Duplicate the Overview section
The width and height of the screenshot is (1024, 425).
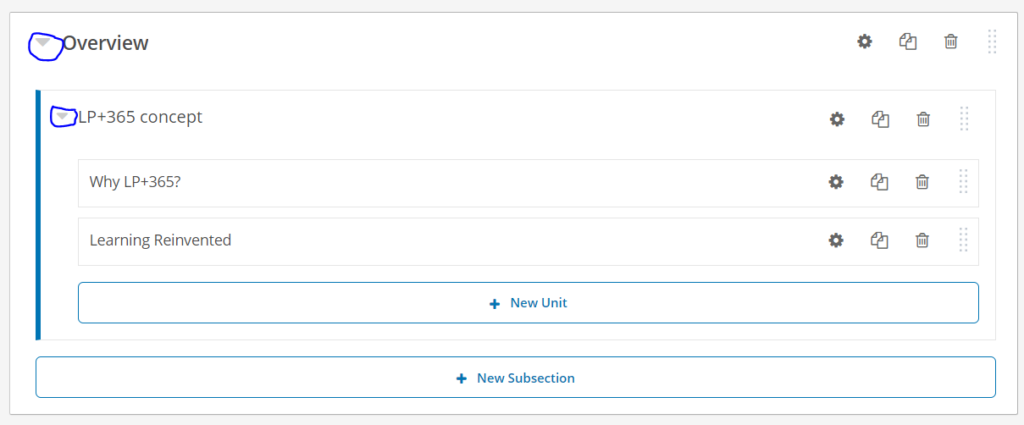tap(908, 42)
